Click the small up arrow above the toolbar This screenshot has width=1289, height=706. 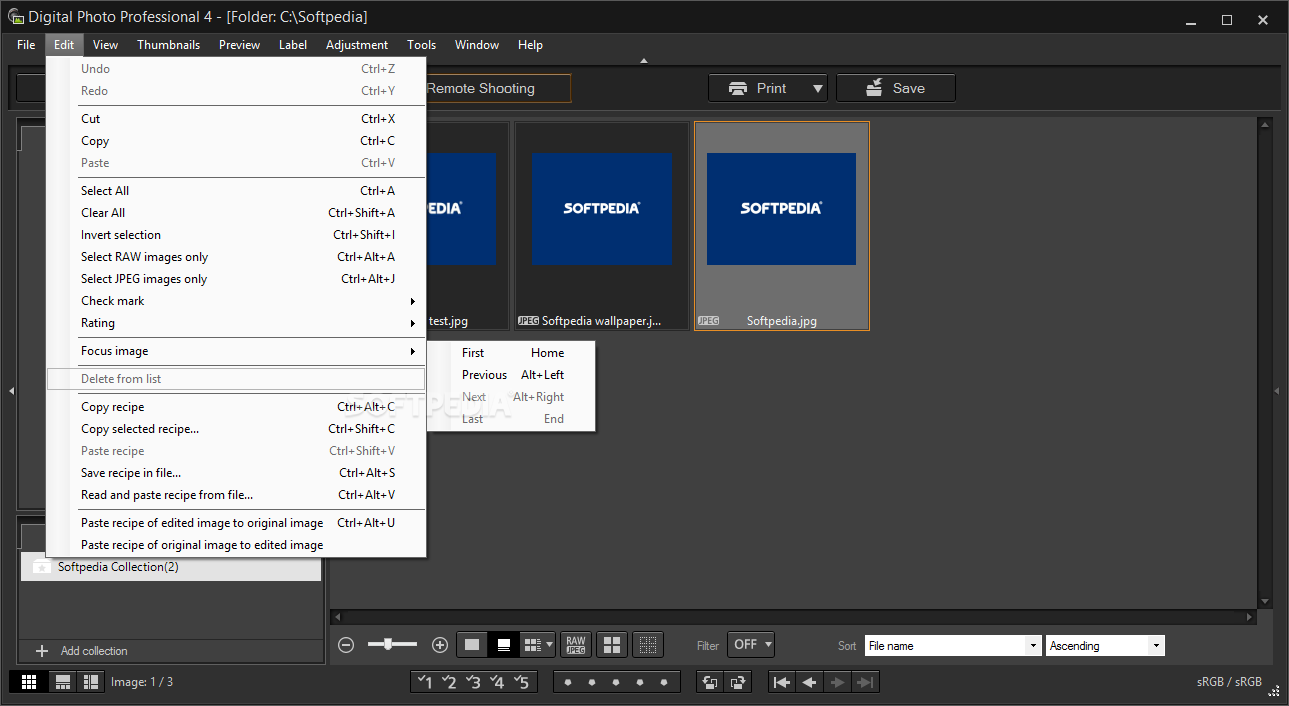644,61
